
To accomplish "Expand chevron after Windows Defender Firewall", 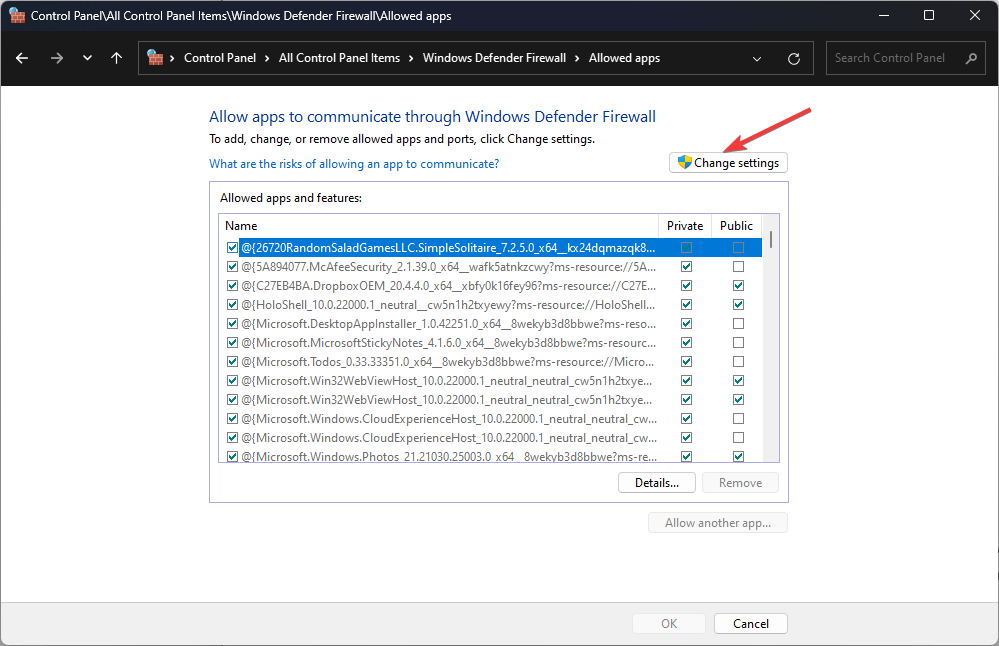I will 577,59.
